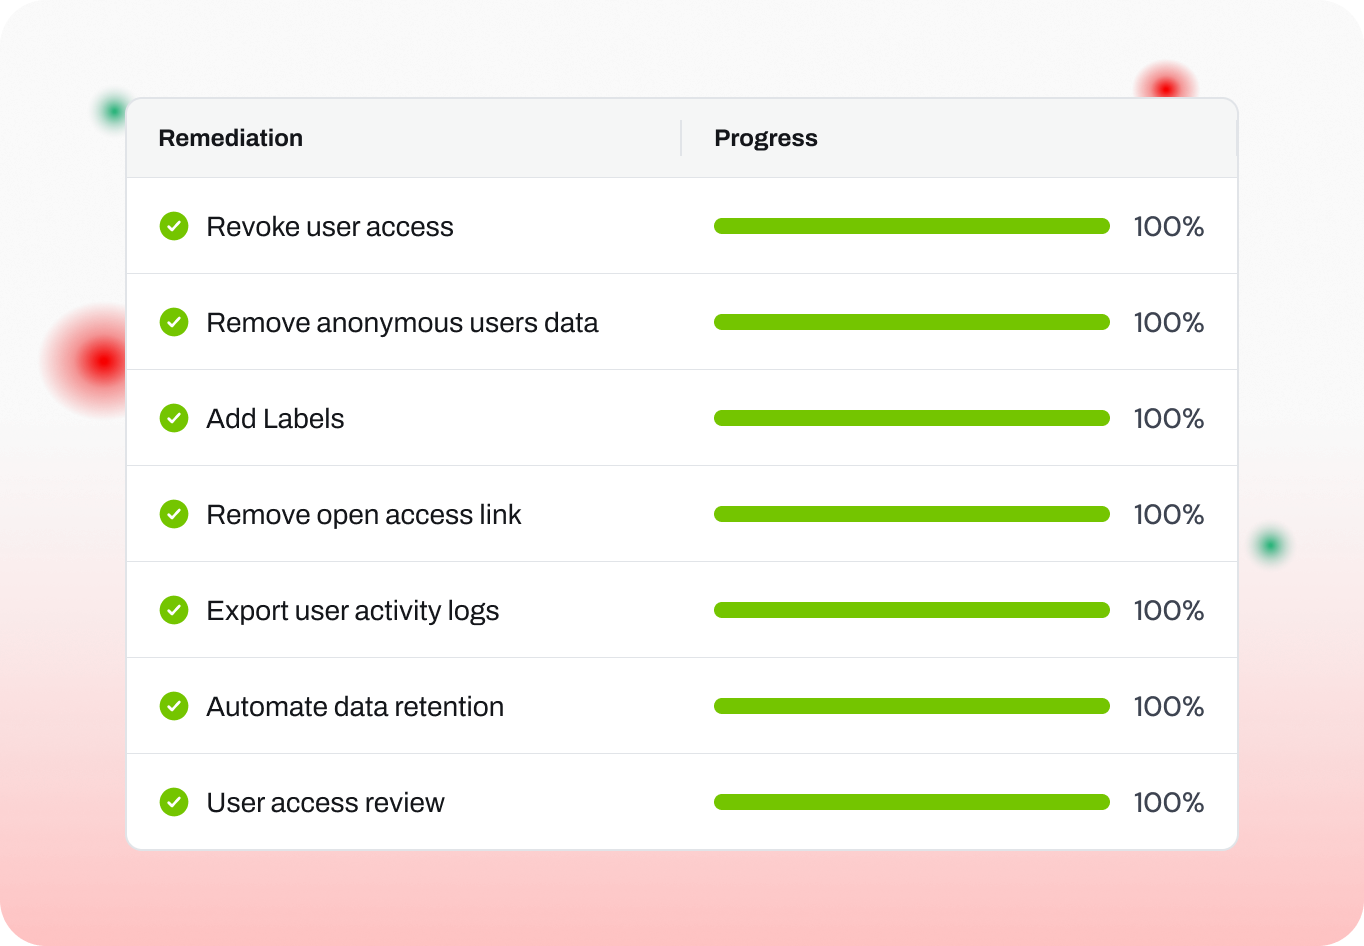Click the 100% value for User access review
This screenshot has height=946, width=1364.
pyautogui.click(x=1168, y=802)
